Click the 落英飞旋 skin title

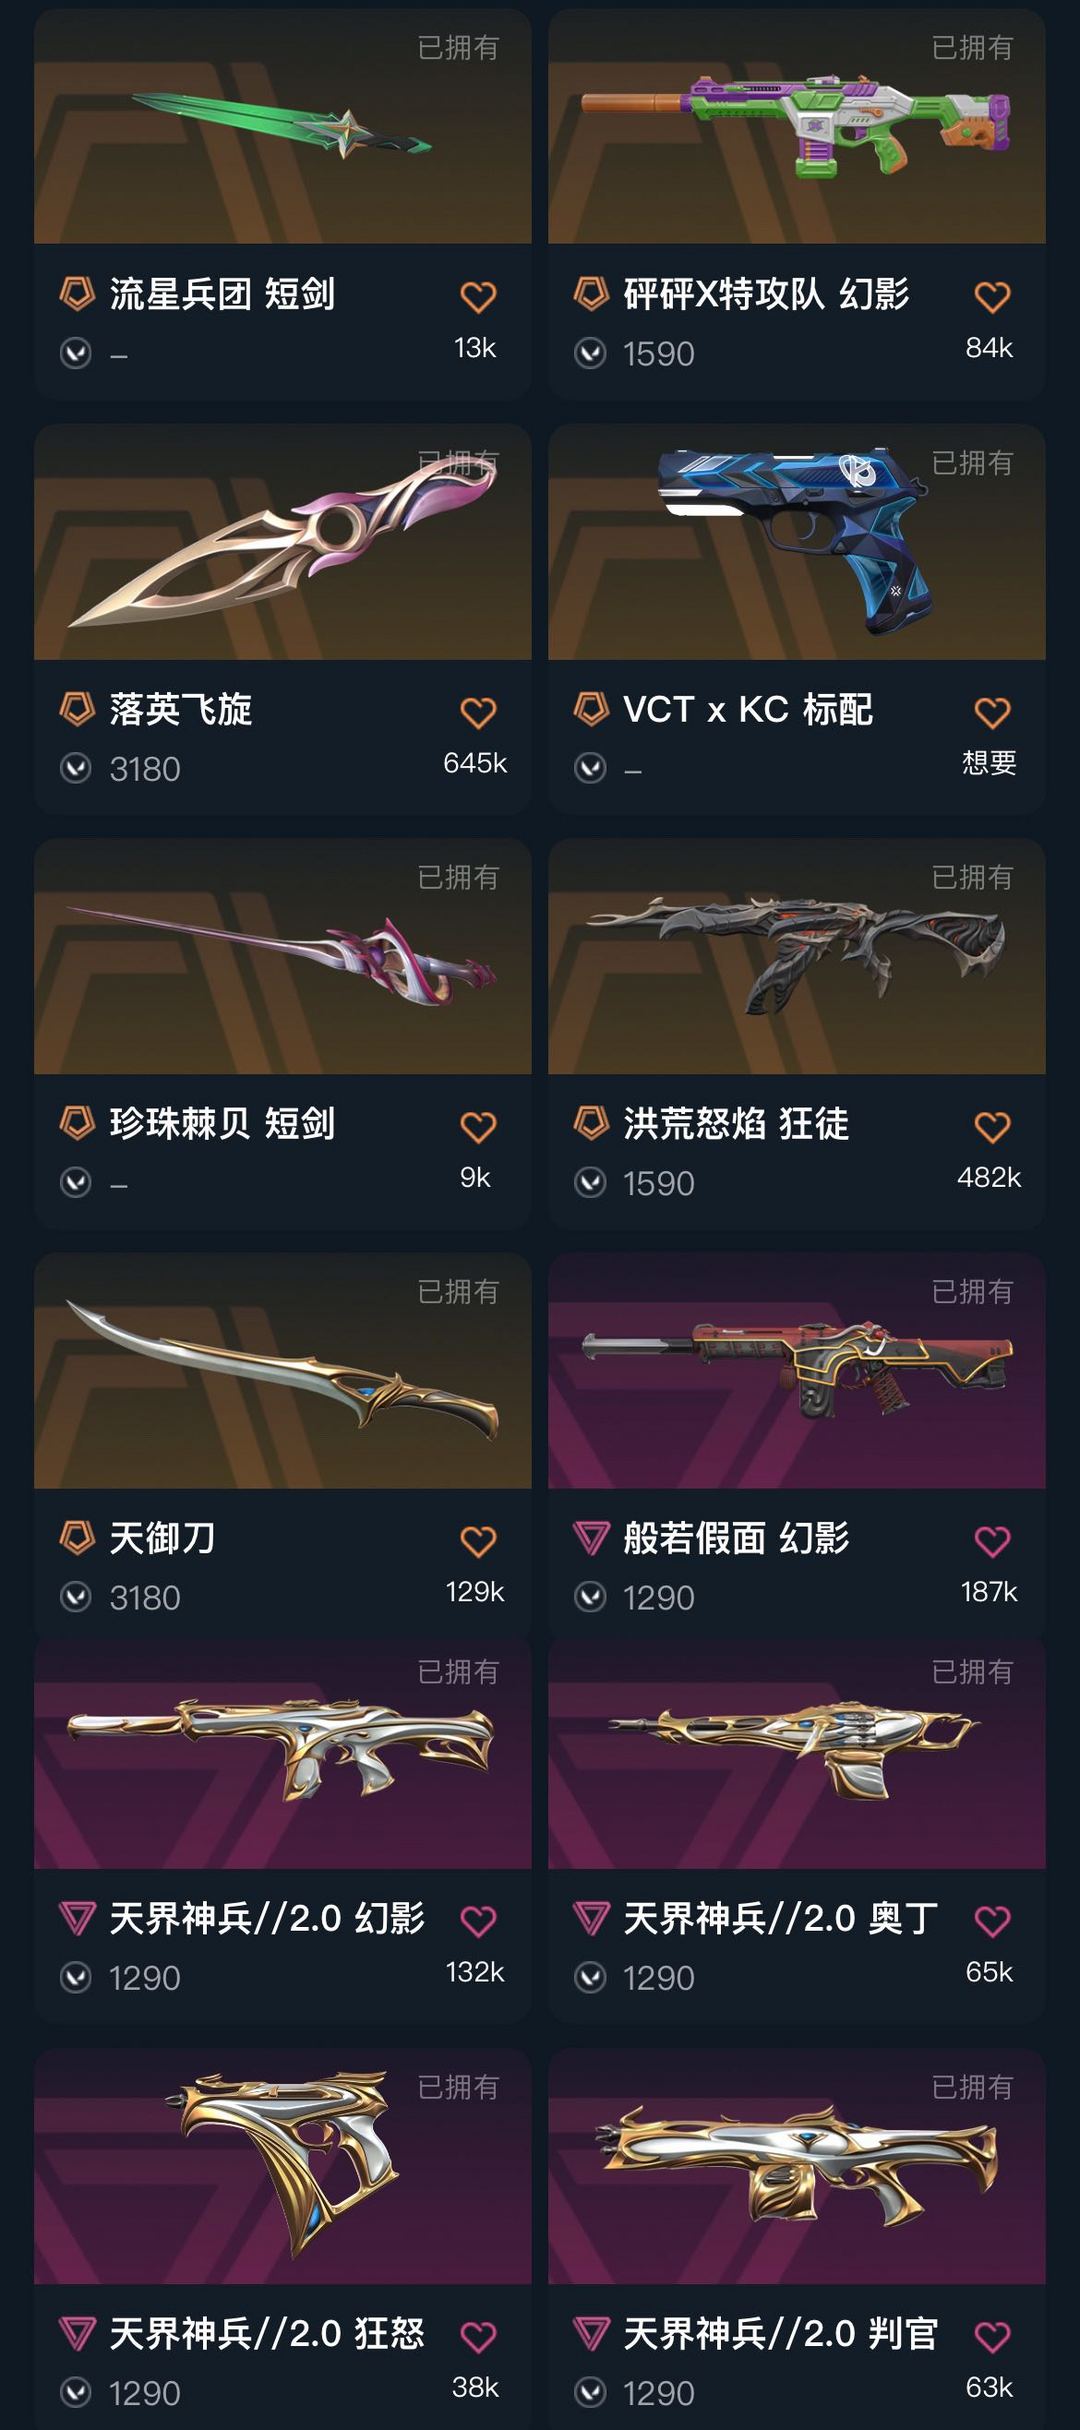coord(181,709)
